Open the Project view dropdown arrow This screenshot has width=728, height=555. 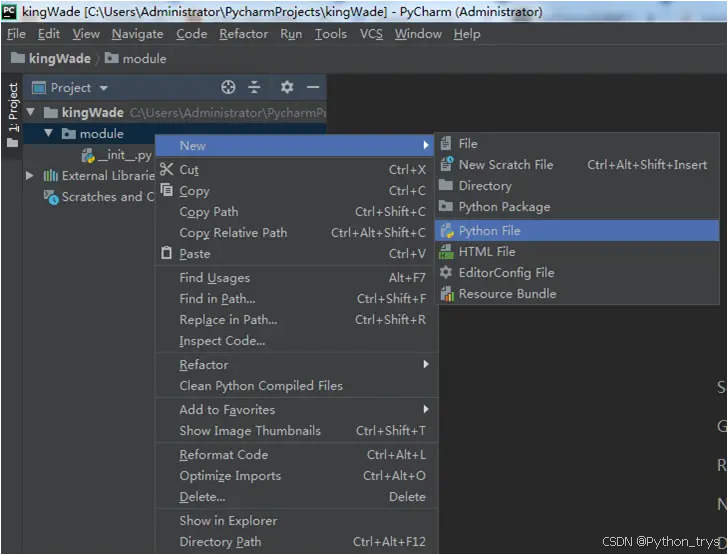(104, 88)
